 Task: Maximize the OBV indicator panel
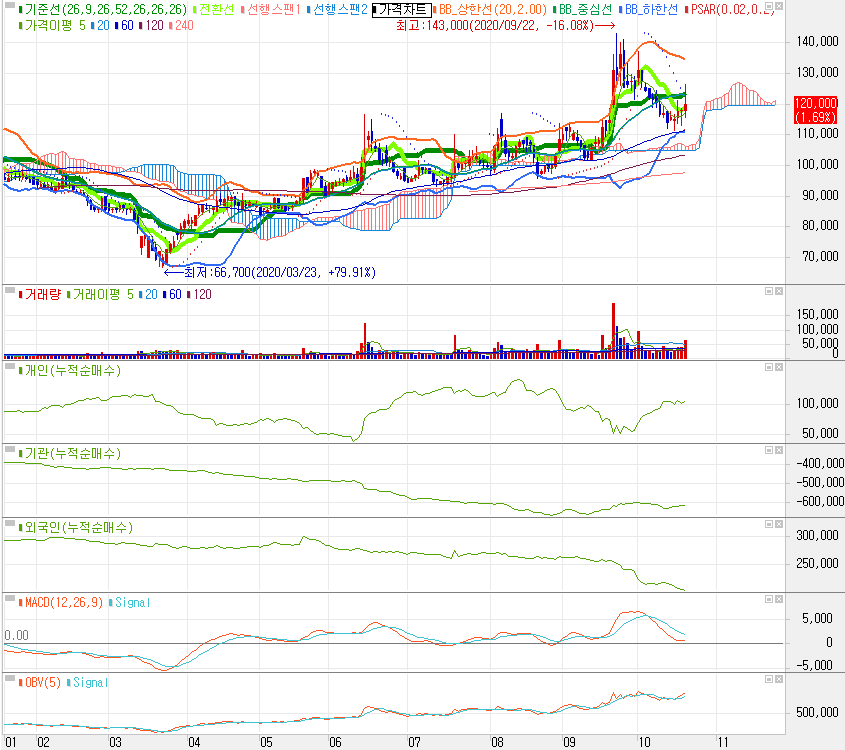click(770, 679)
